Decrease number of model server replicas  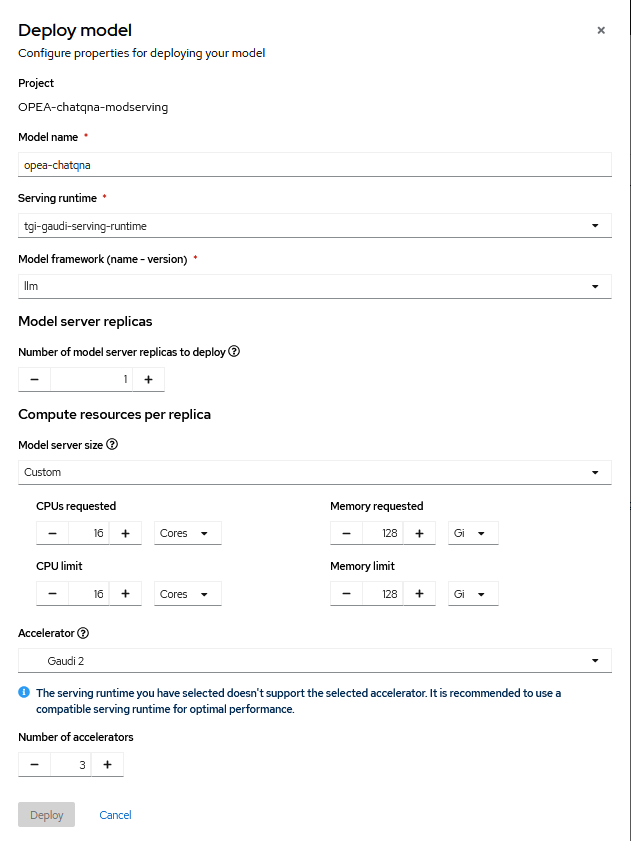[x=34, y=380]
